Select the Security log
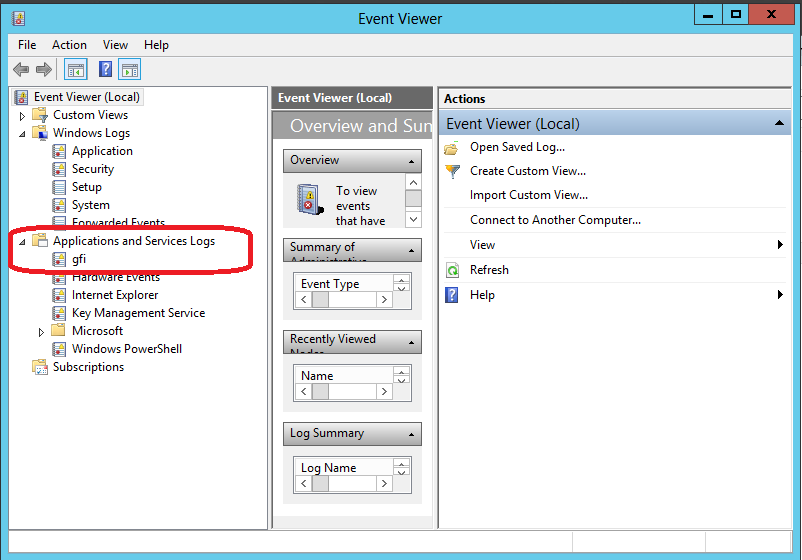This screenshot has height=560, width=802. (x=92, y=169)
